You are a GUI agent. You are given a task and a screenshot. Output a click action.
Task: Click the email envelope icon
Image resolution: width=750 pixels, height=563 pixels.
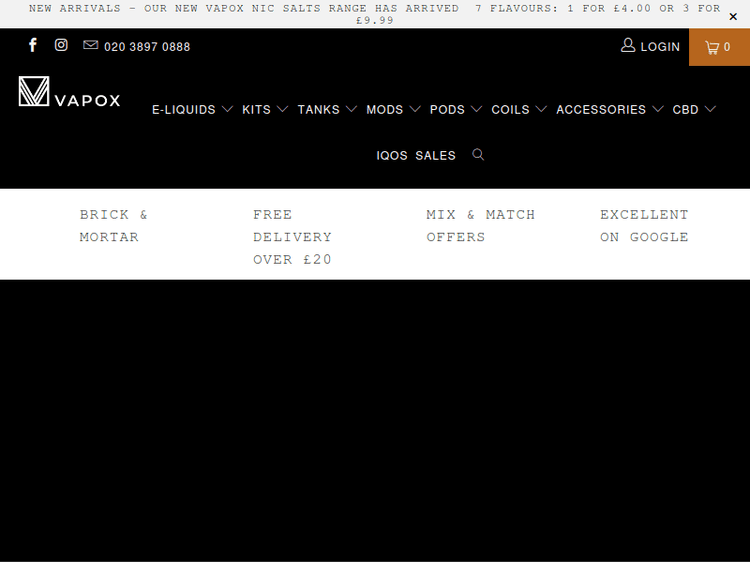(x=91, y=46)
